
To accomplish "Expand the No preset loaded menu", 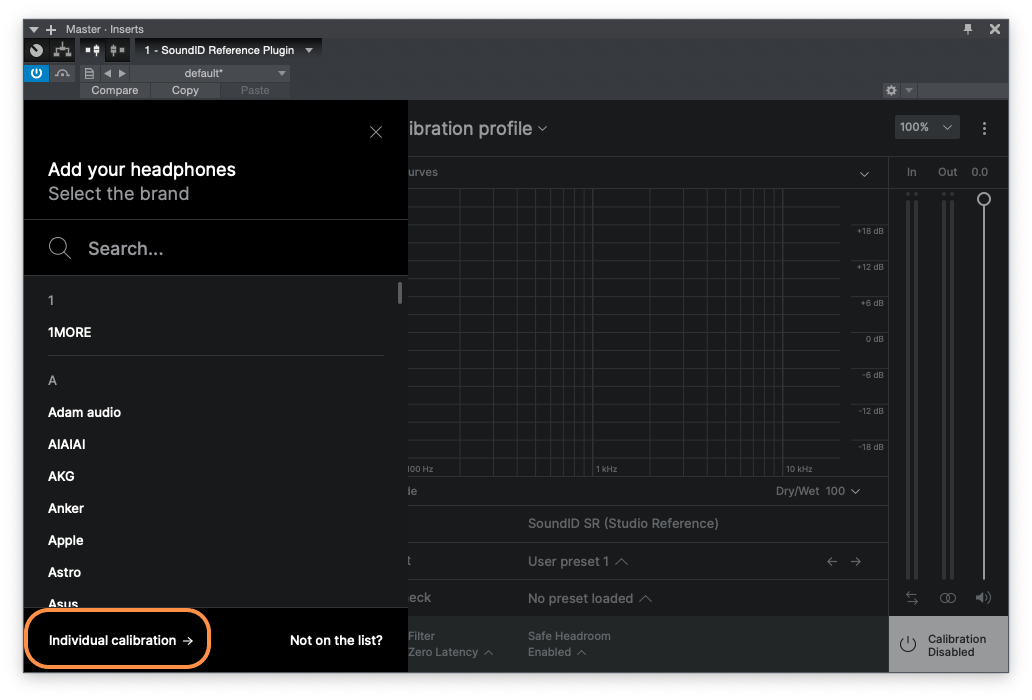I will click(590, 599).
